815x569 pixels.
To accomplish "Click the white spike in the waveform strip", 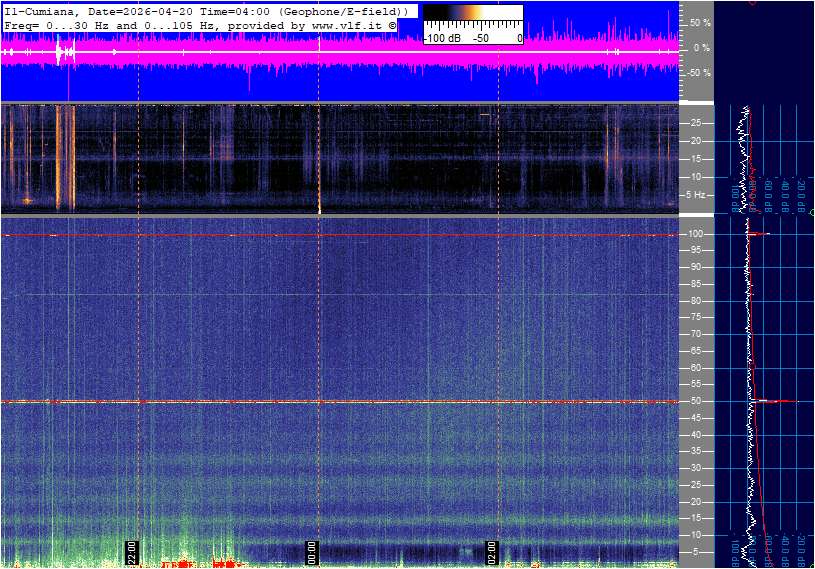I will tap(62, 52).
